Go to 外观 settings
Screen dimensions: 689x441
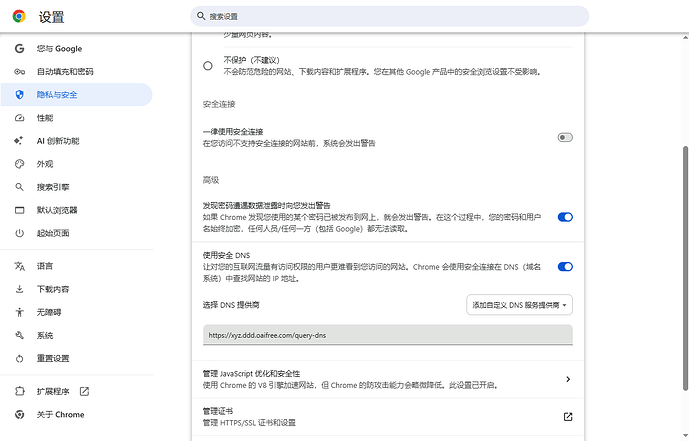click(45, 164)
